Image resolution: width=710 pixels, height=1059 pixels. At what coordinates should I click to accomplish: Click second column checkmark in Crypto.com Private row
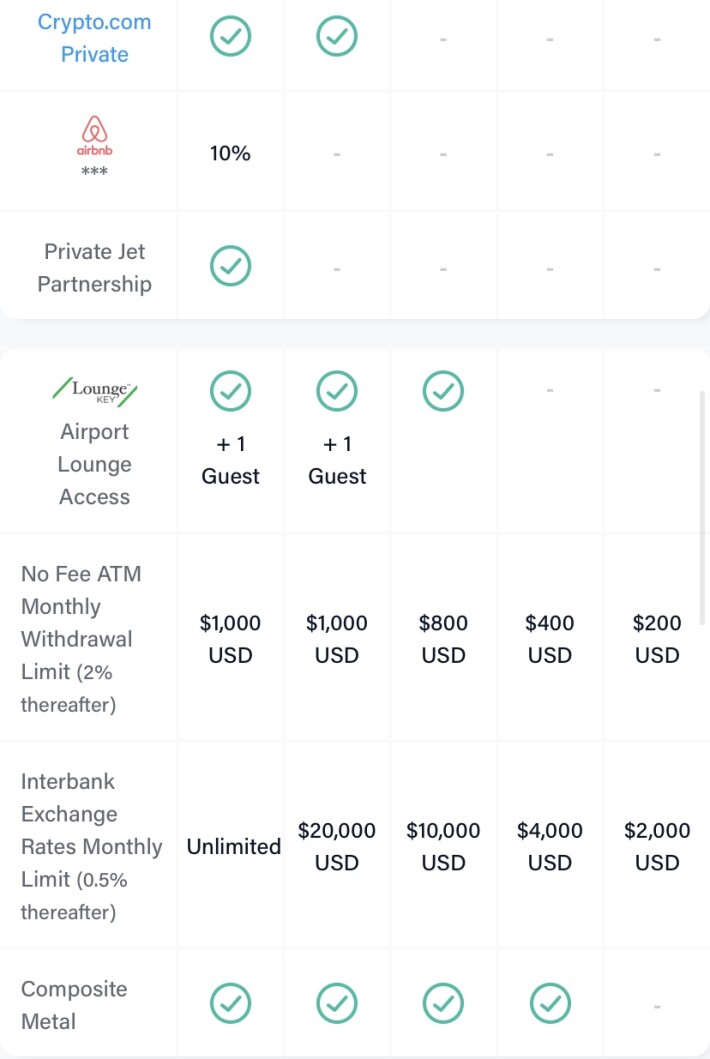click(337, 36)
